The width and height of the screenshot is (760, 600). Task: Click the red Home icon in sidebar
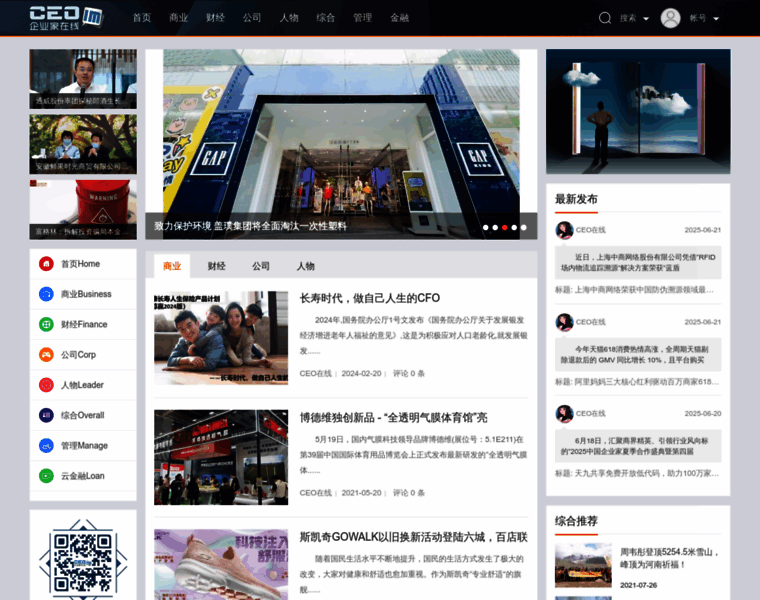(46, 264)
